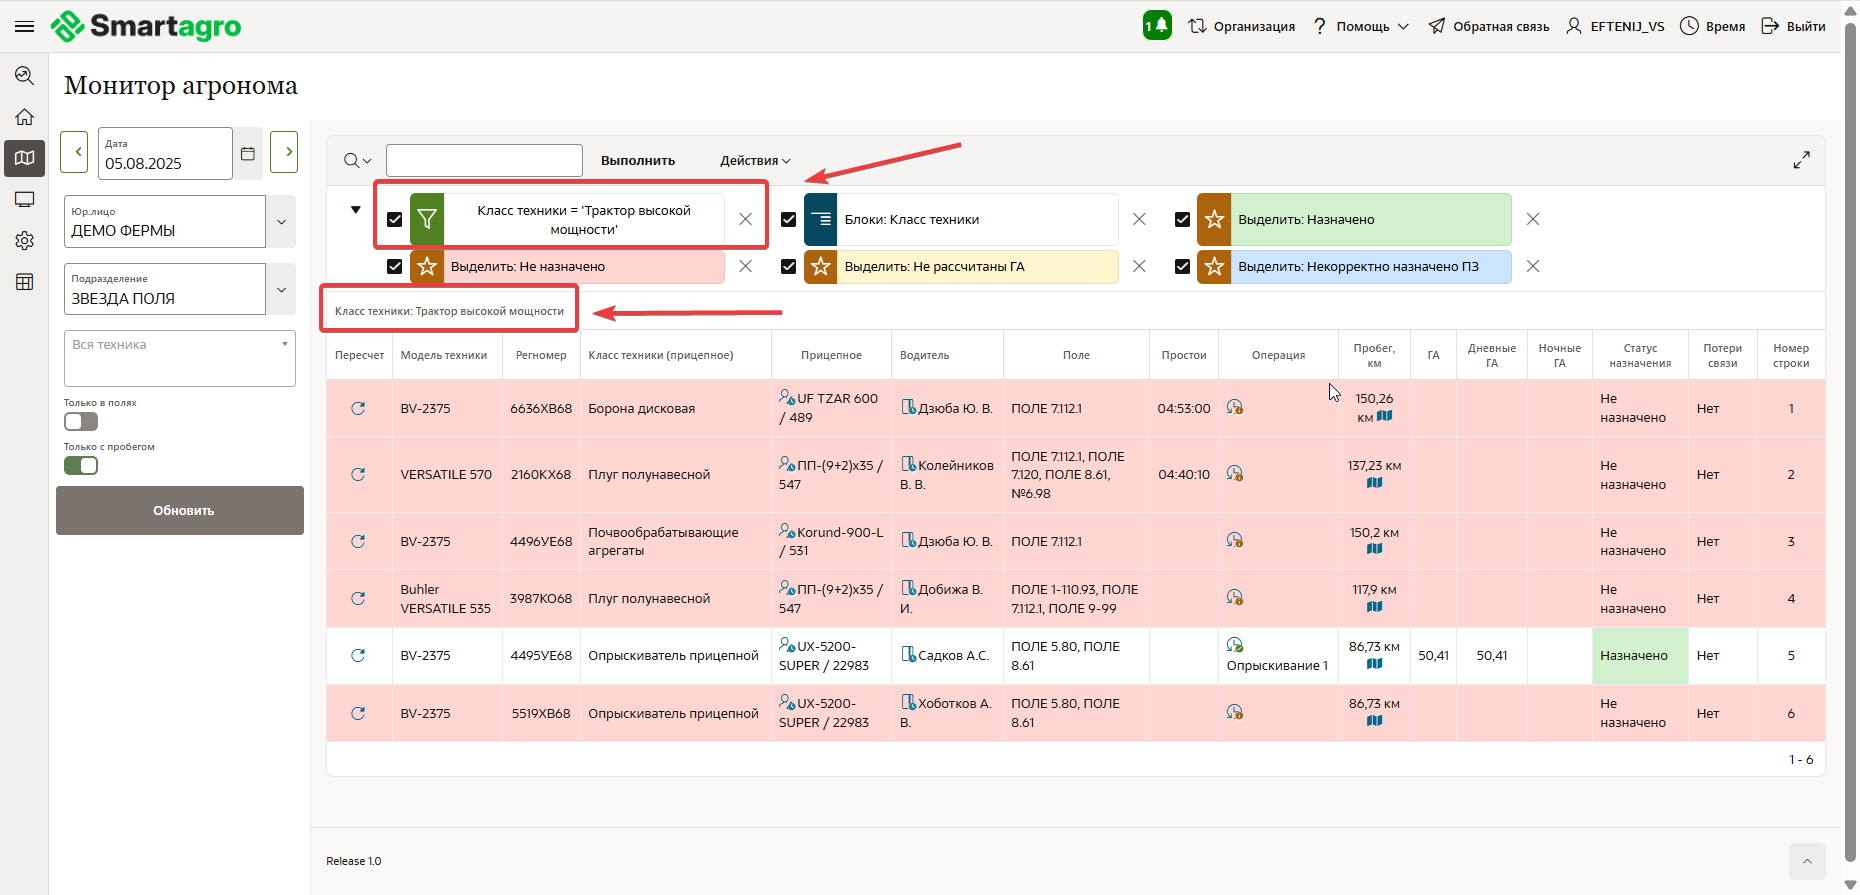This screenshot has width=1860, height=895.
Task: Expand the 'Юр.лицо' dropdown
Action: click(x=281, y=222)
